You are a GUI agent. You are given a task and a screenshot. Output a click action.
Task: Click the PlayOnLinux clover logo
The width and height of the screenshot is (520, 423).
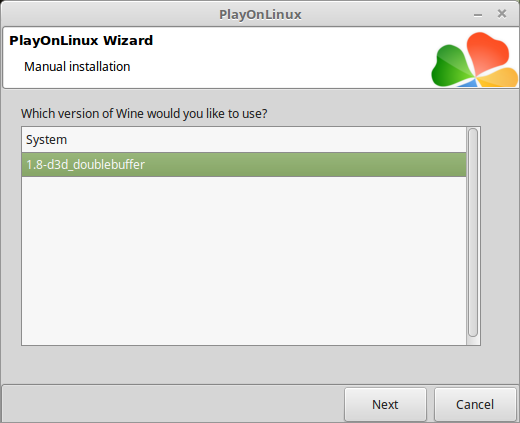(x=475, y=59)
